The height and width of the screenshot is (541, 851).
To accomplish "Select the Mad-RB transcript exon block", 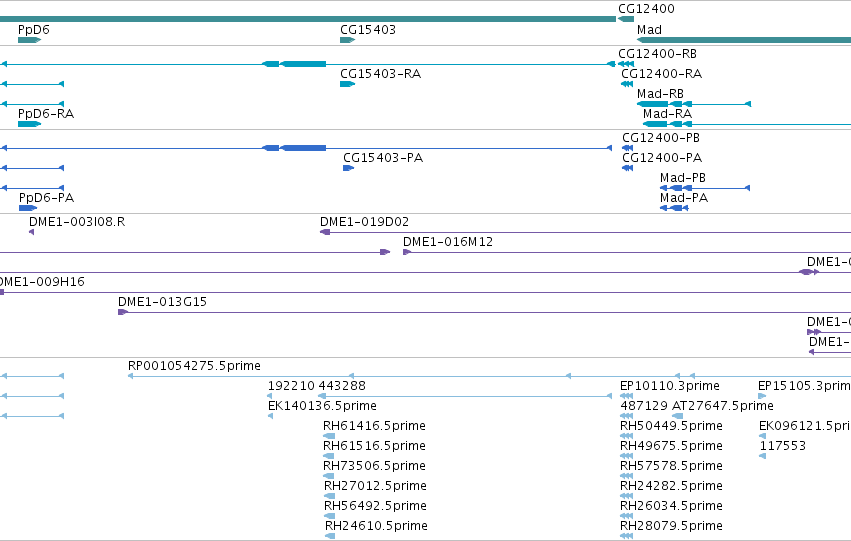I will click(653, 104).
